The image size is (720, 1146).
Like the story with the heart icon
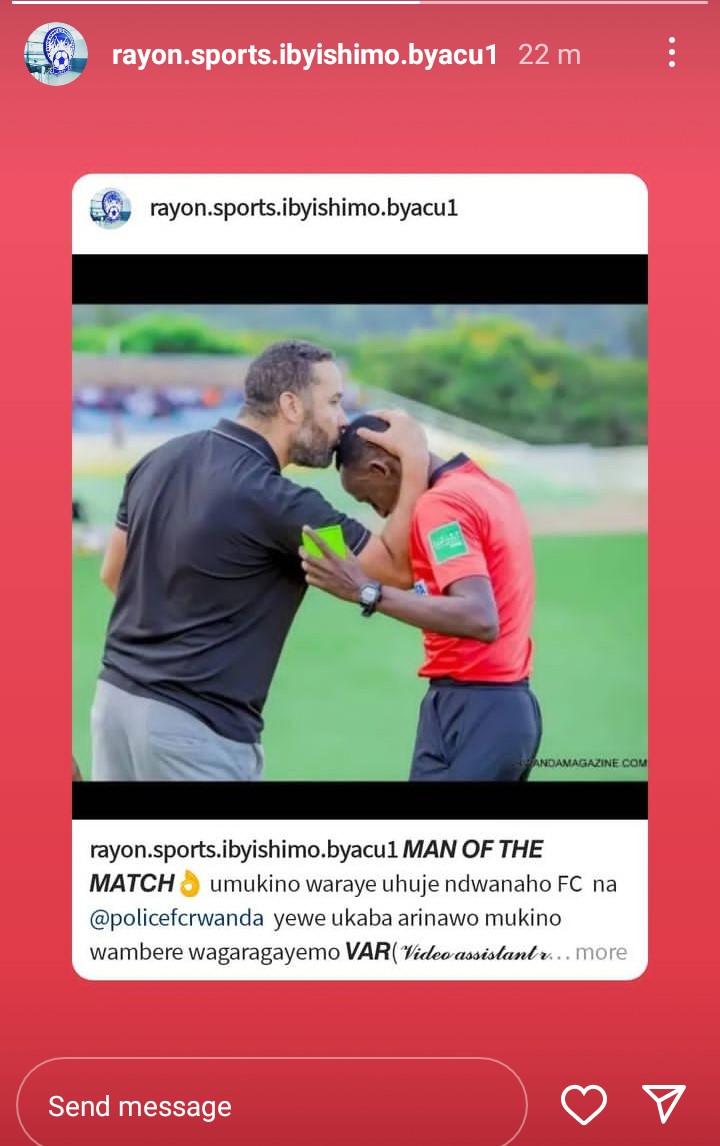(x=583, y=1104)
